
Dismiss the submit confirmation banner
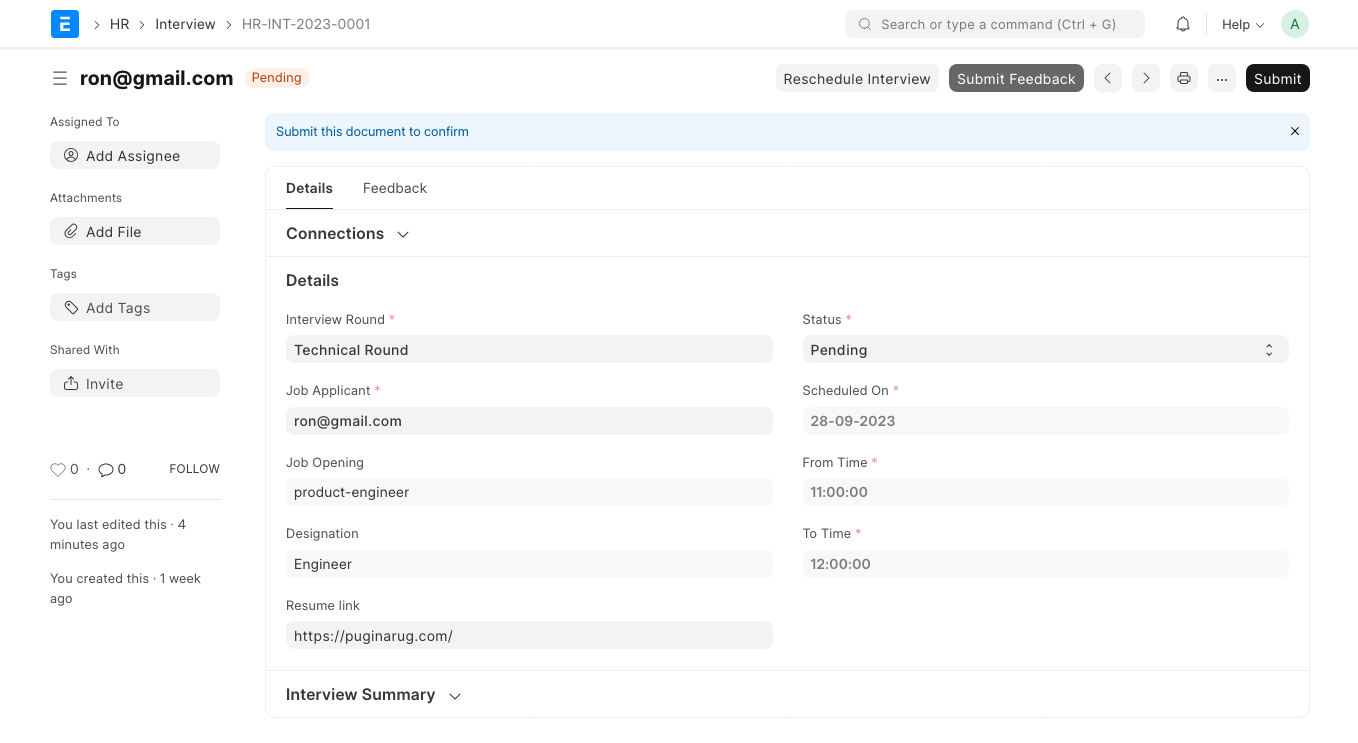[x=1294, y=131]
